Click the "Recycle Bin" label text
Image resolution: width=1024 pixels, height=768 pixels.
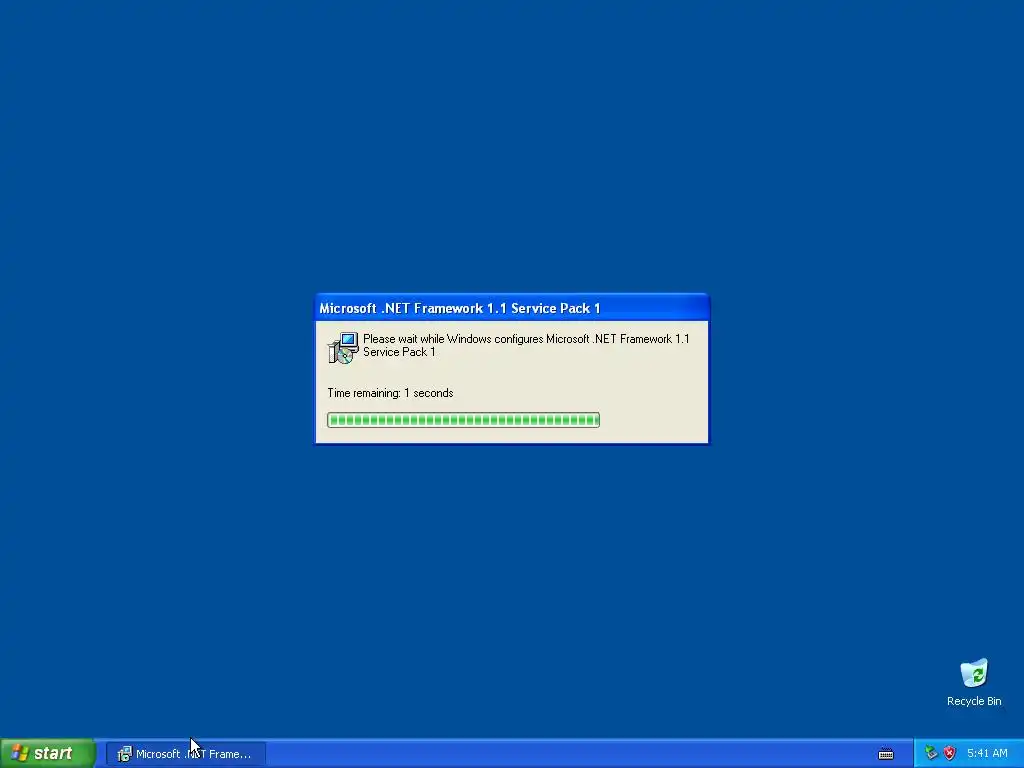click(974, 701)
